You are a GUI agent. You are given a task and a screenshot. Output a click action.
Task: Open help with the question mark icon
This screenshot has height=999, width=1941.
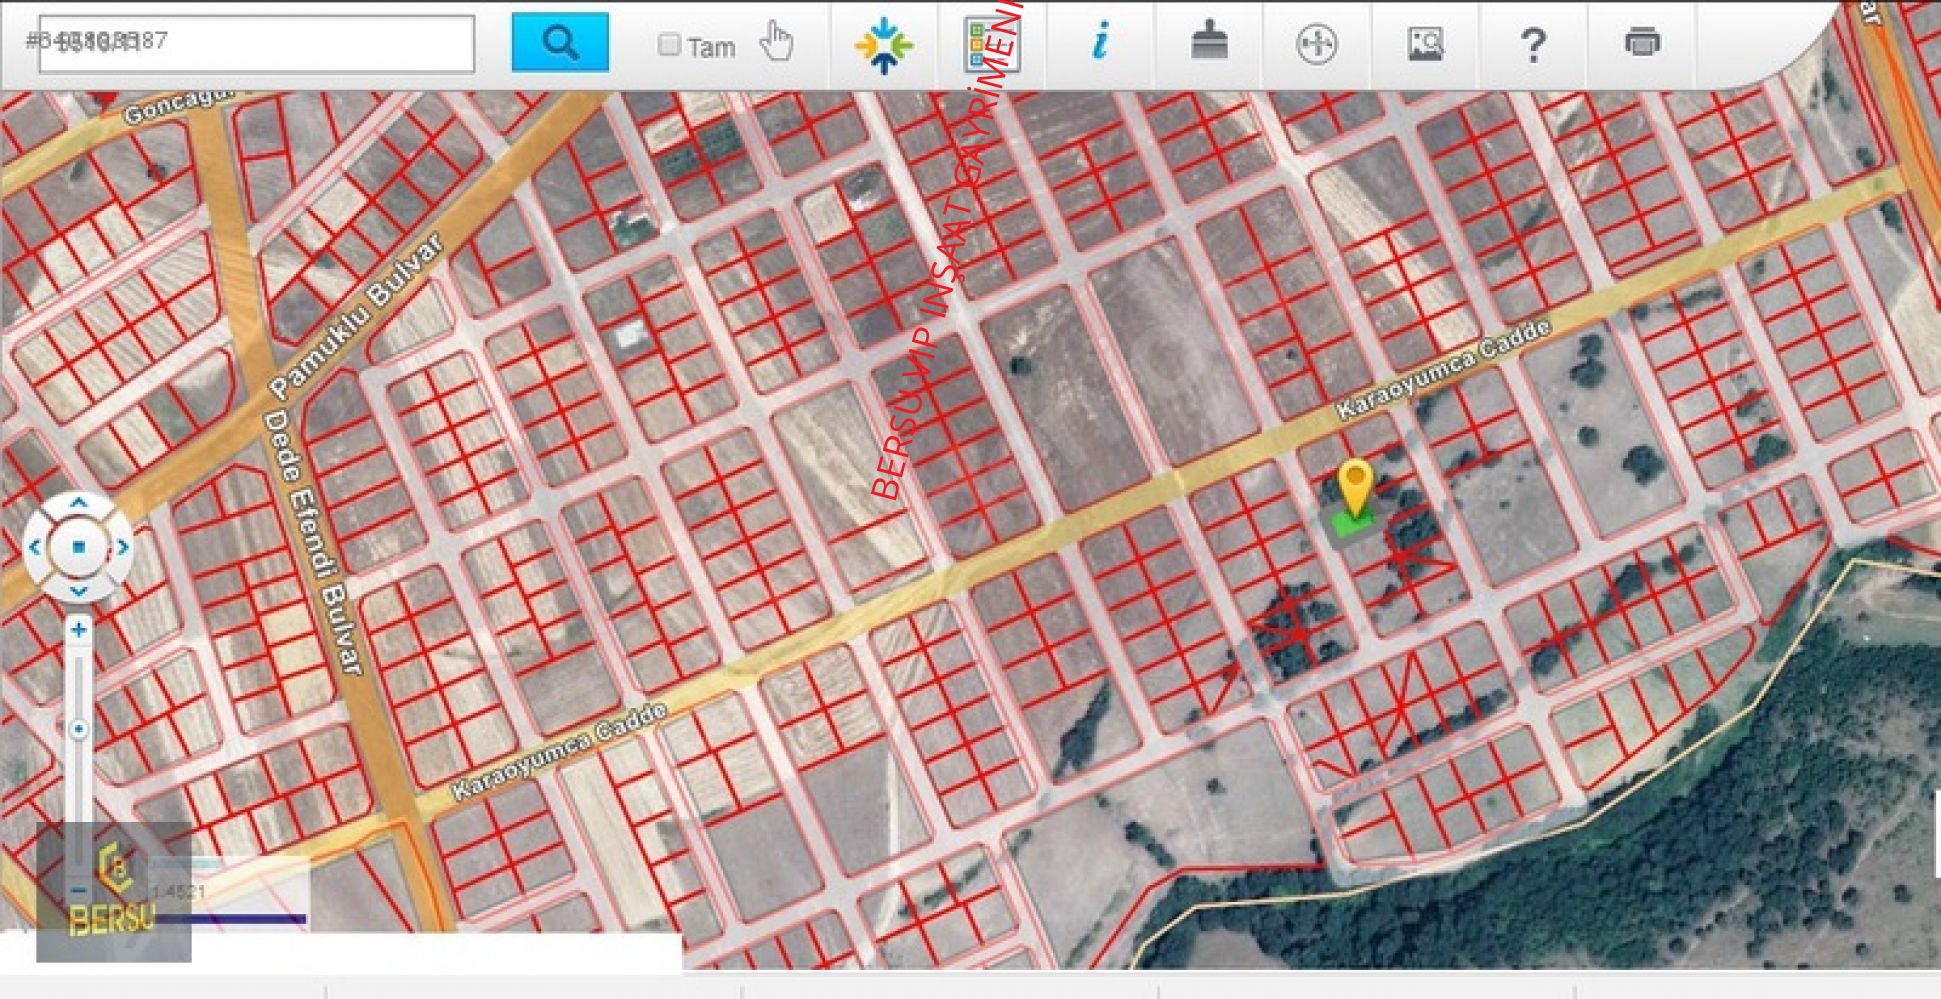pos(1532,45)
